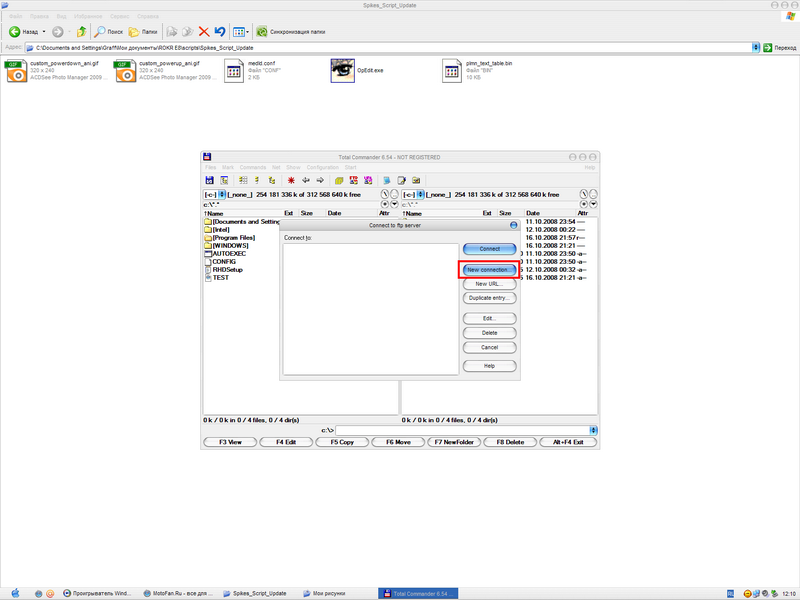Click the left arrow back icon in Total Commander
This screenshot has width=800, height=600.
point(306,180)
